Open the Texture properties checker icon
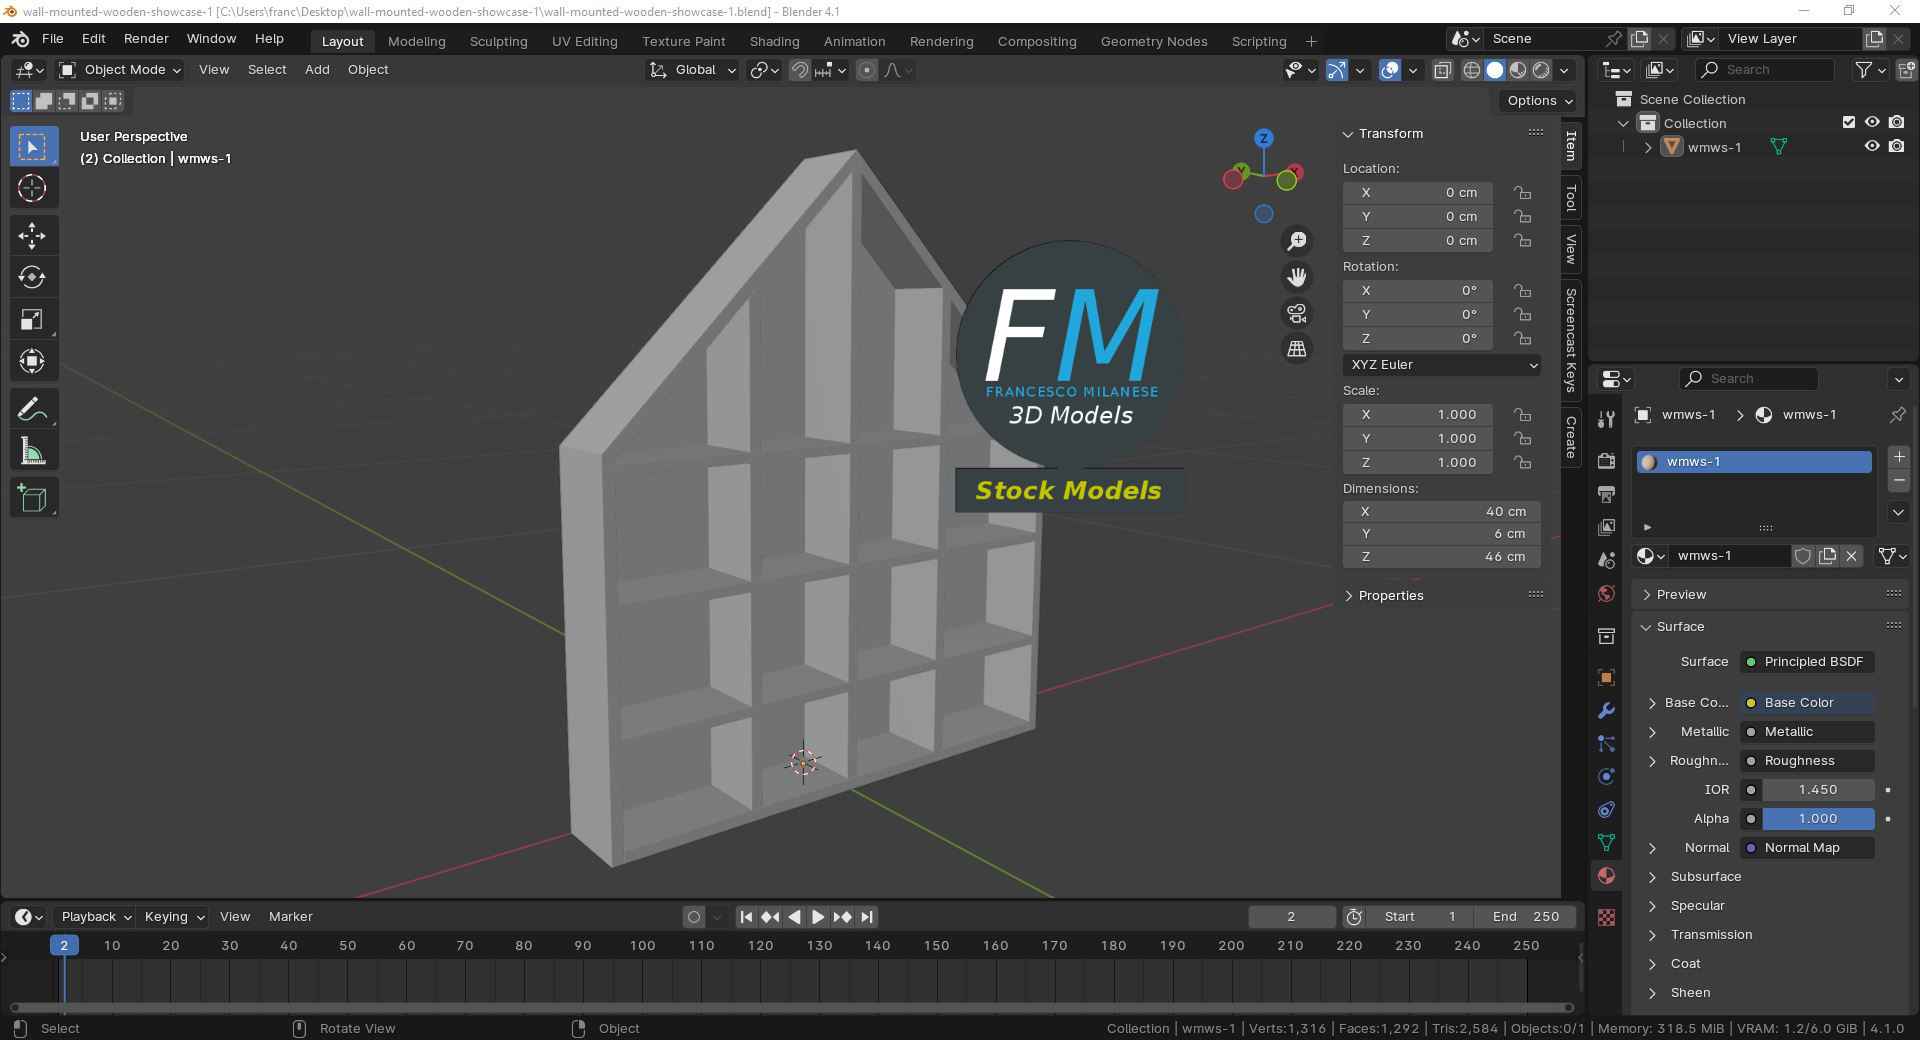1920x1040 pixels. [1606, 917]
